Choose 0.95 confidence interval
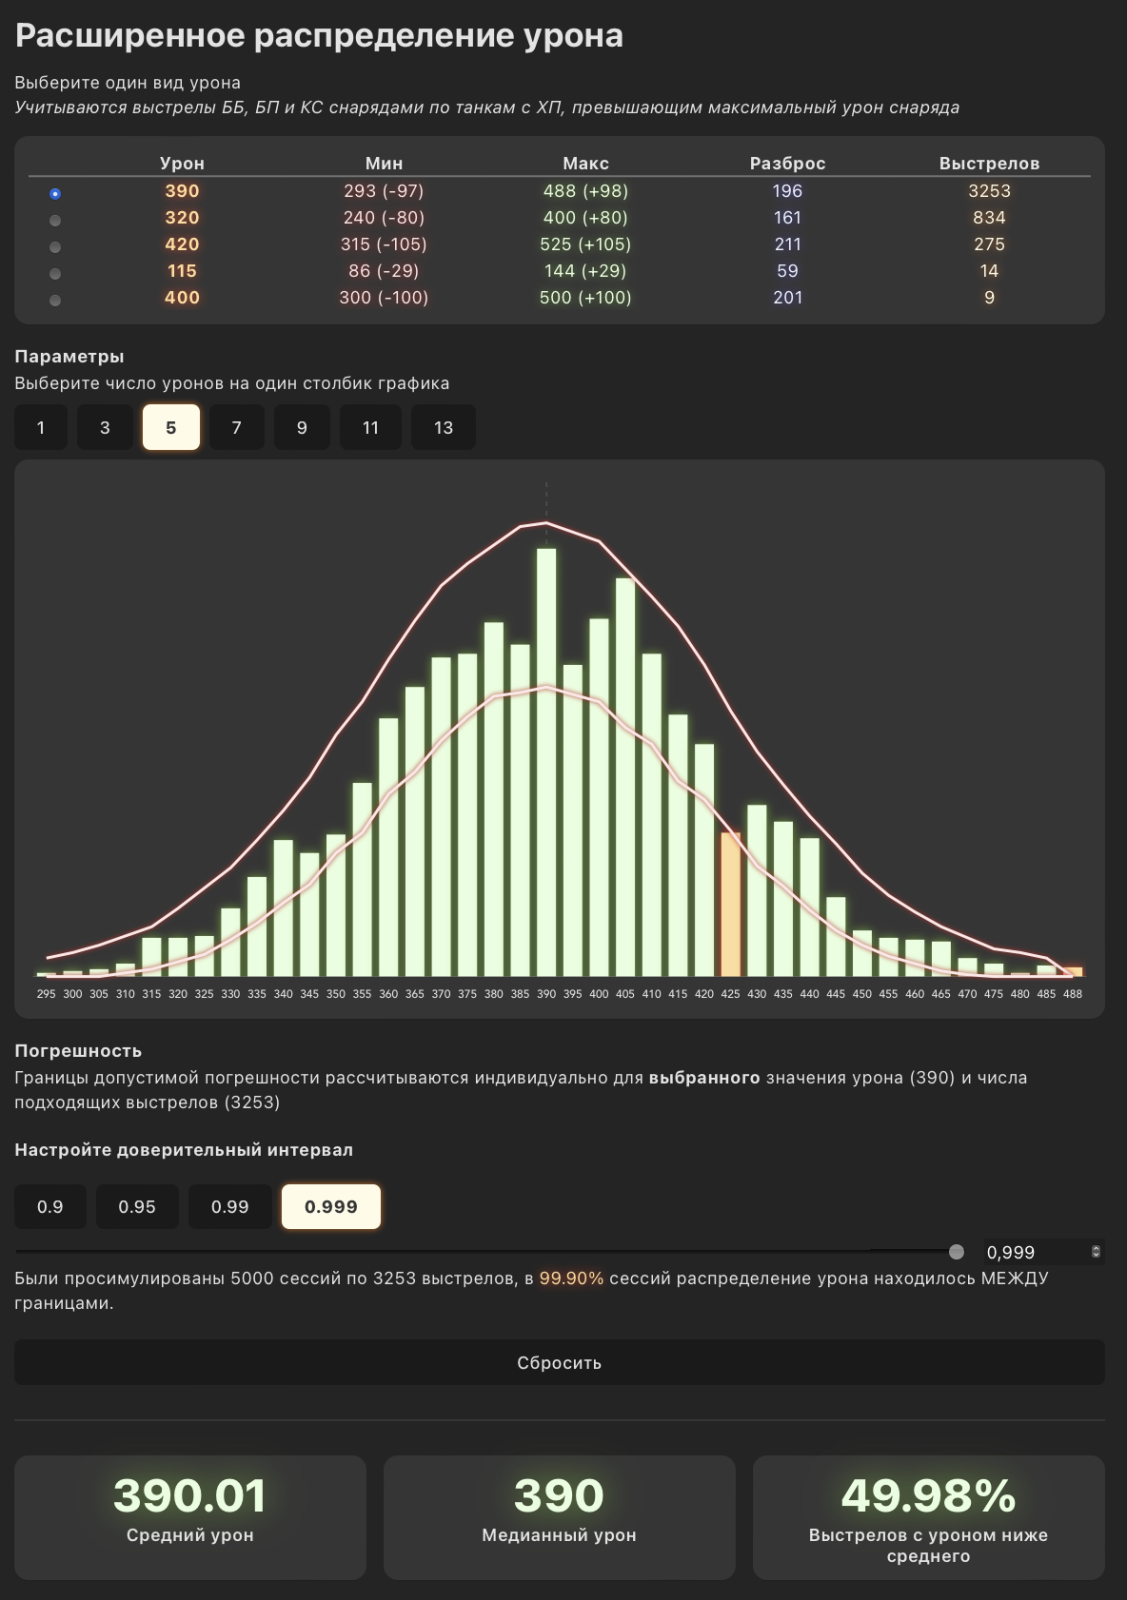This screenshot has height=1600, width=1127. (137, 1207)
